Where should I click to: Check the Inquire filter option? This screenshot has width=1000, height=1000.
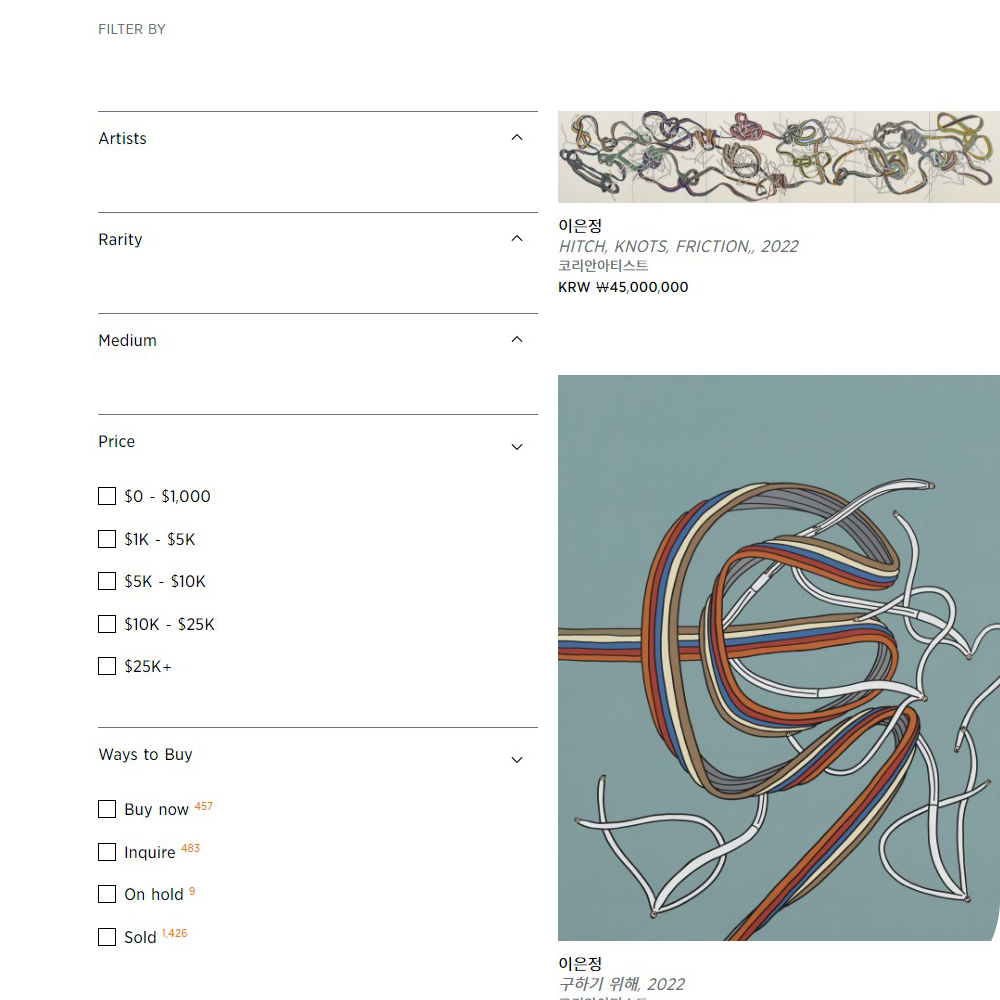tap(107, 852)
